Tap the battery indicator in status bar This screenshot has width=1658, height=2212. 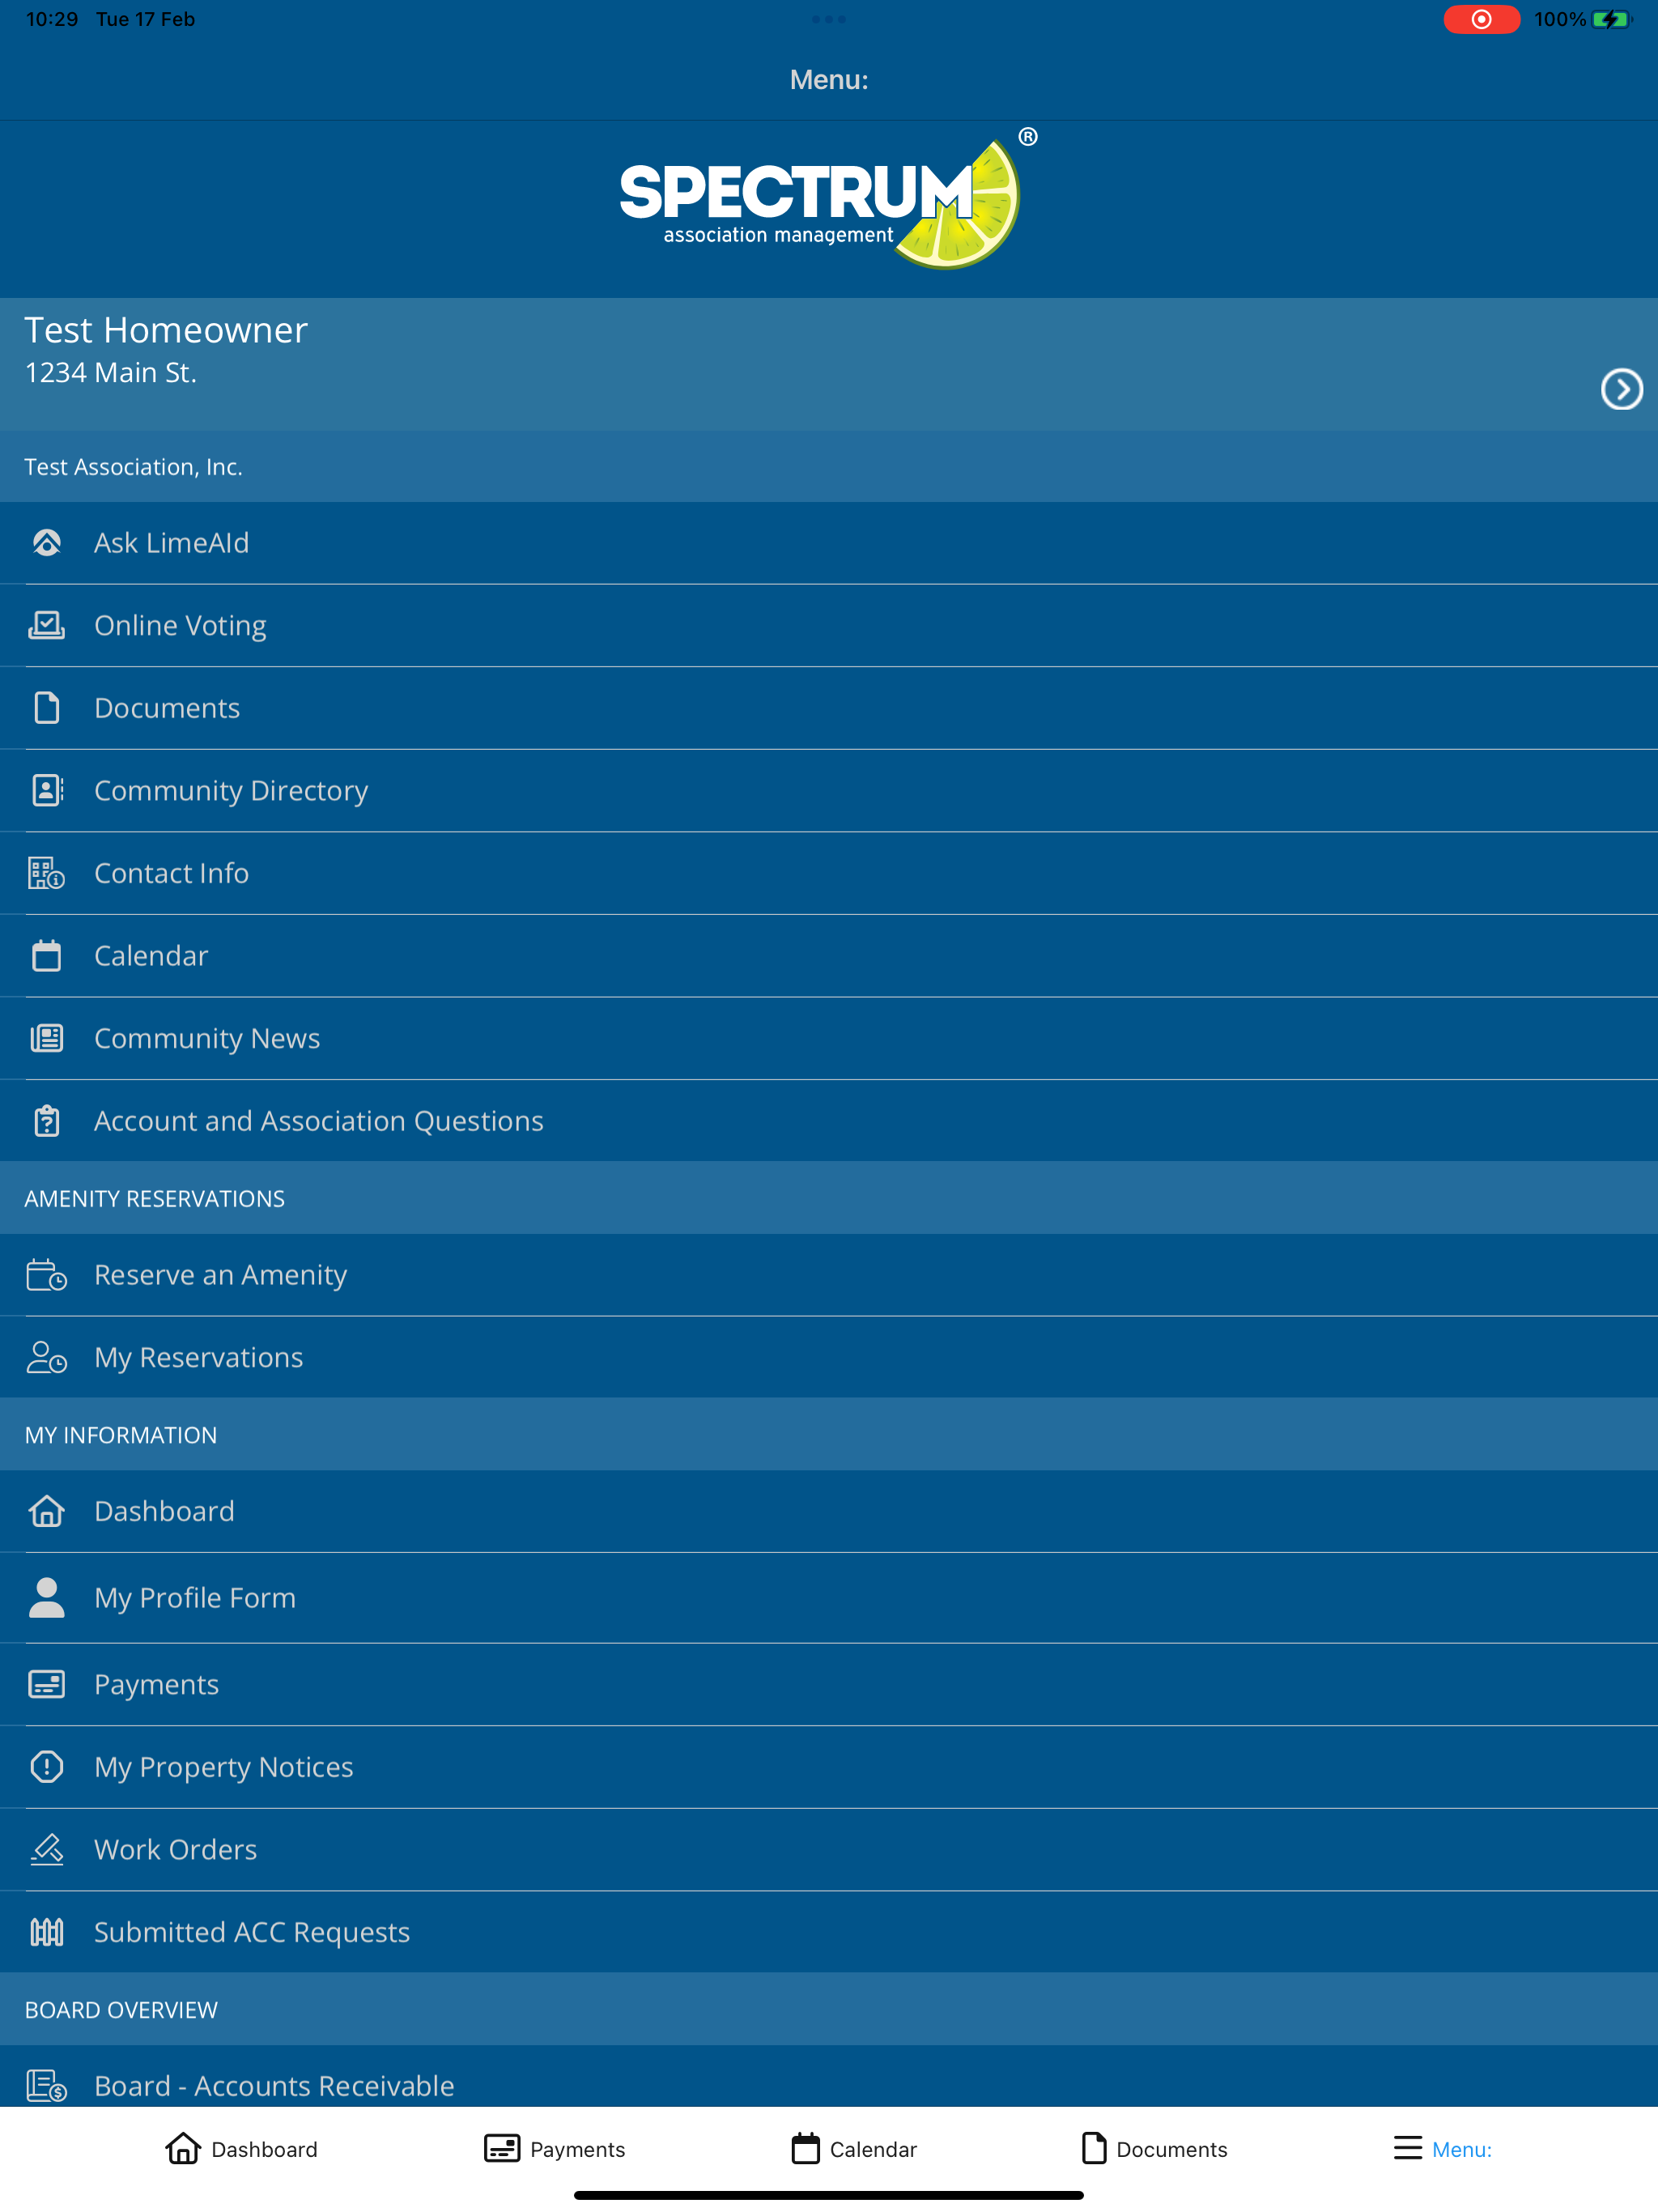coord(1611,19)
